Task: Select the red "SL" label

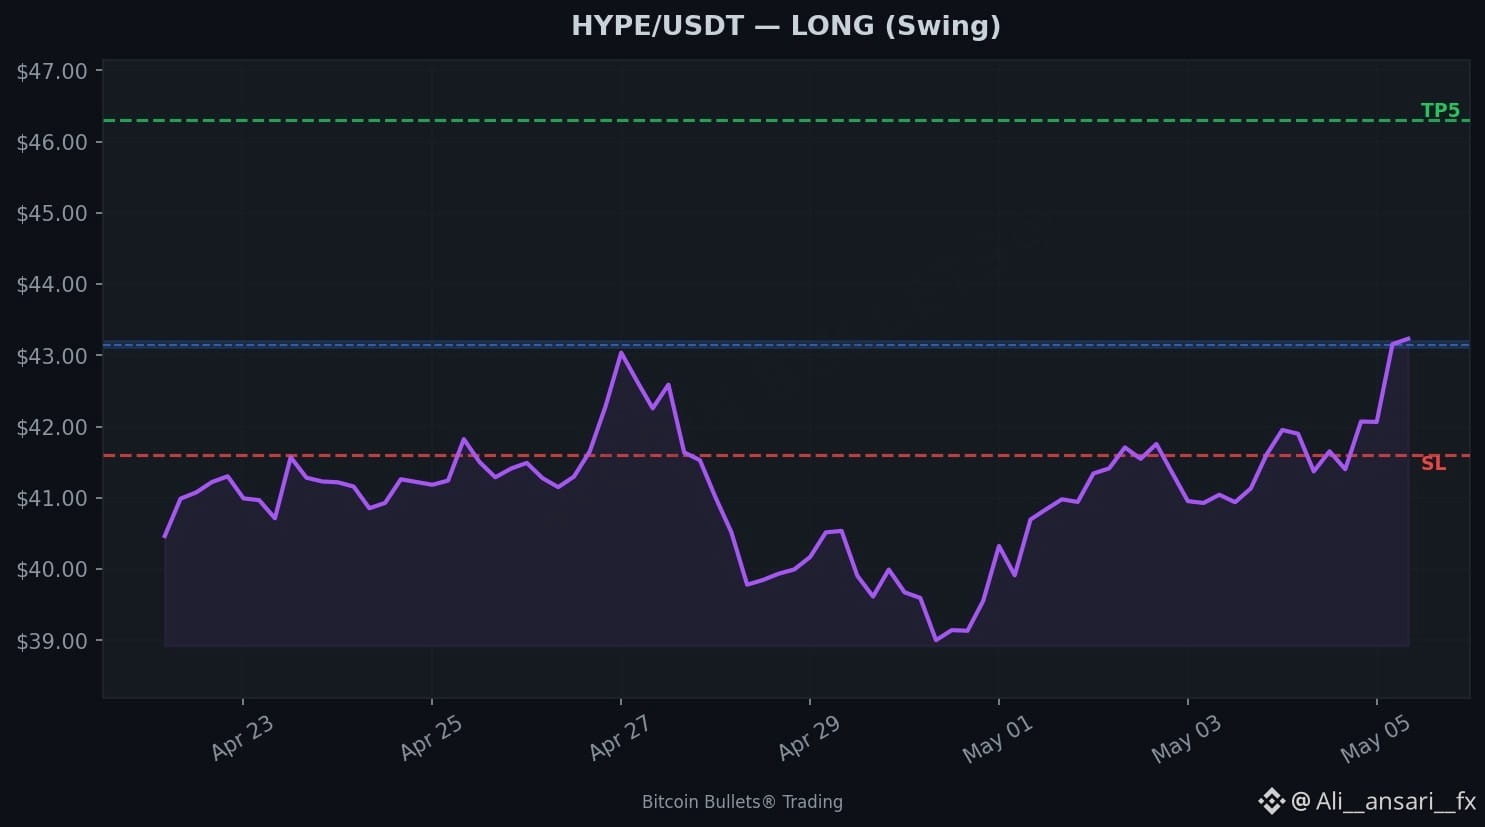Action: [x=1433, y=463]
